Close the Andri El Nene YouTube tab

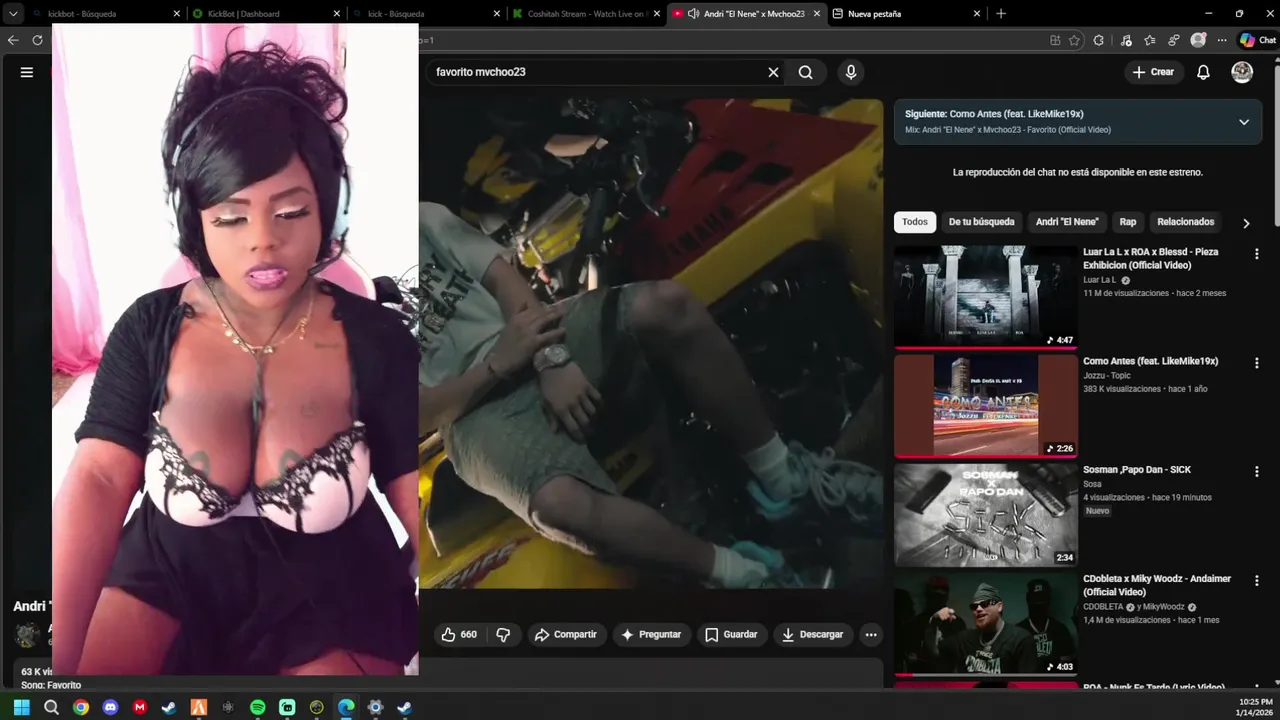pyautogui.click(x=817, y=14)
